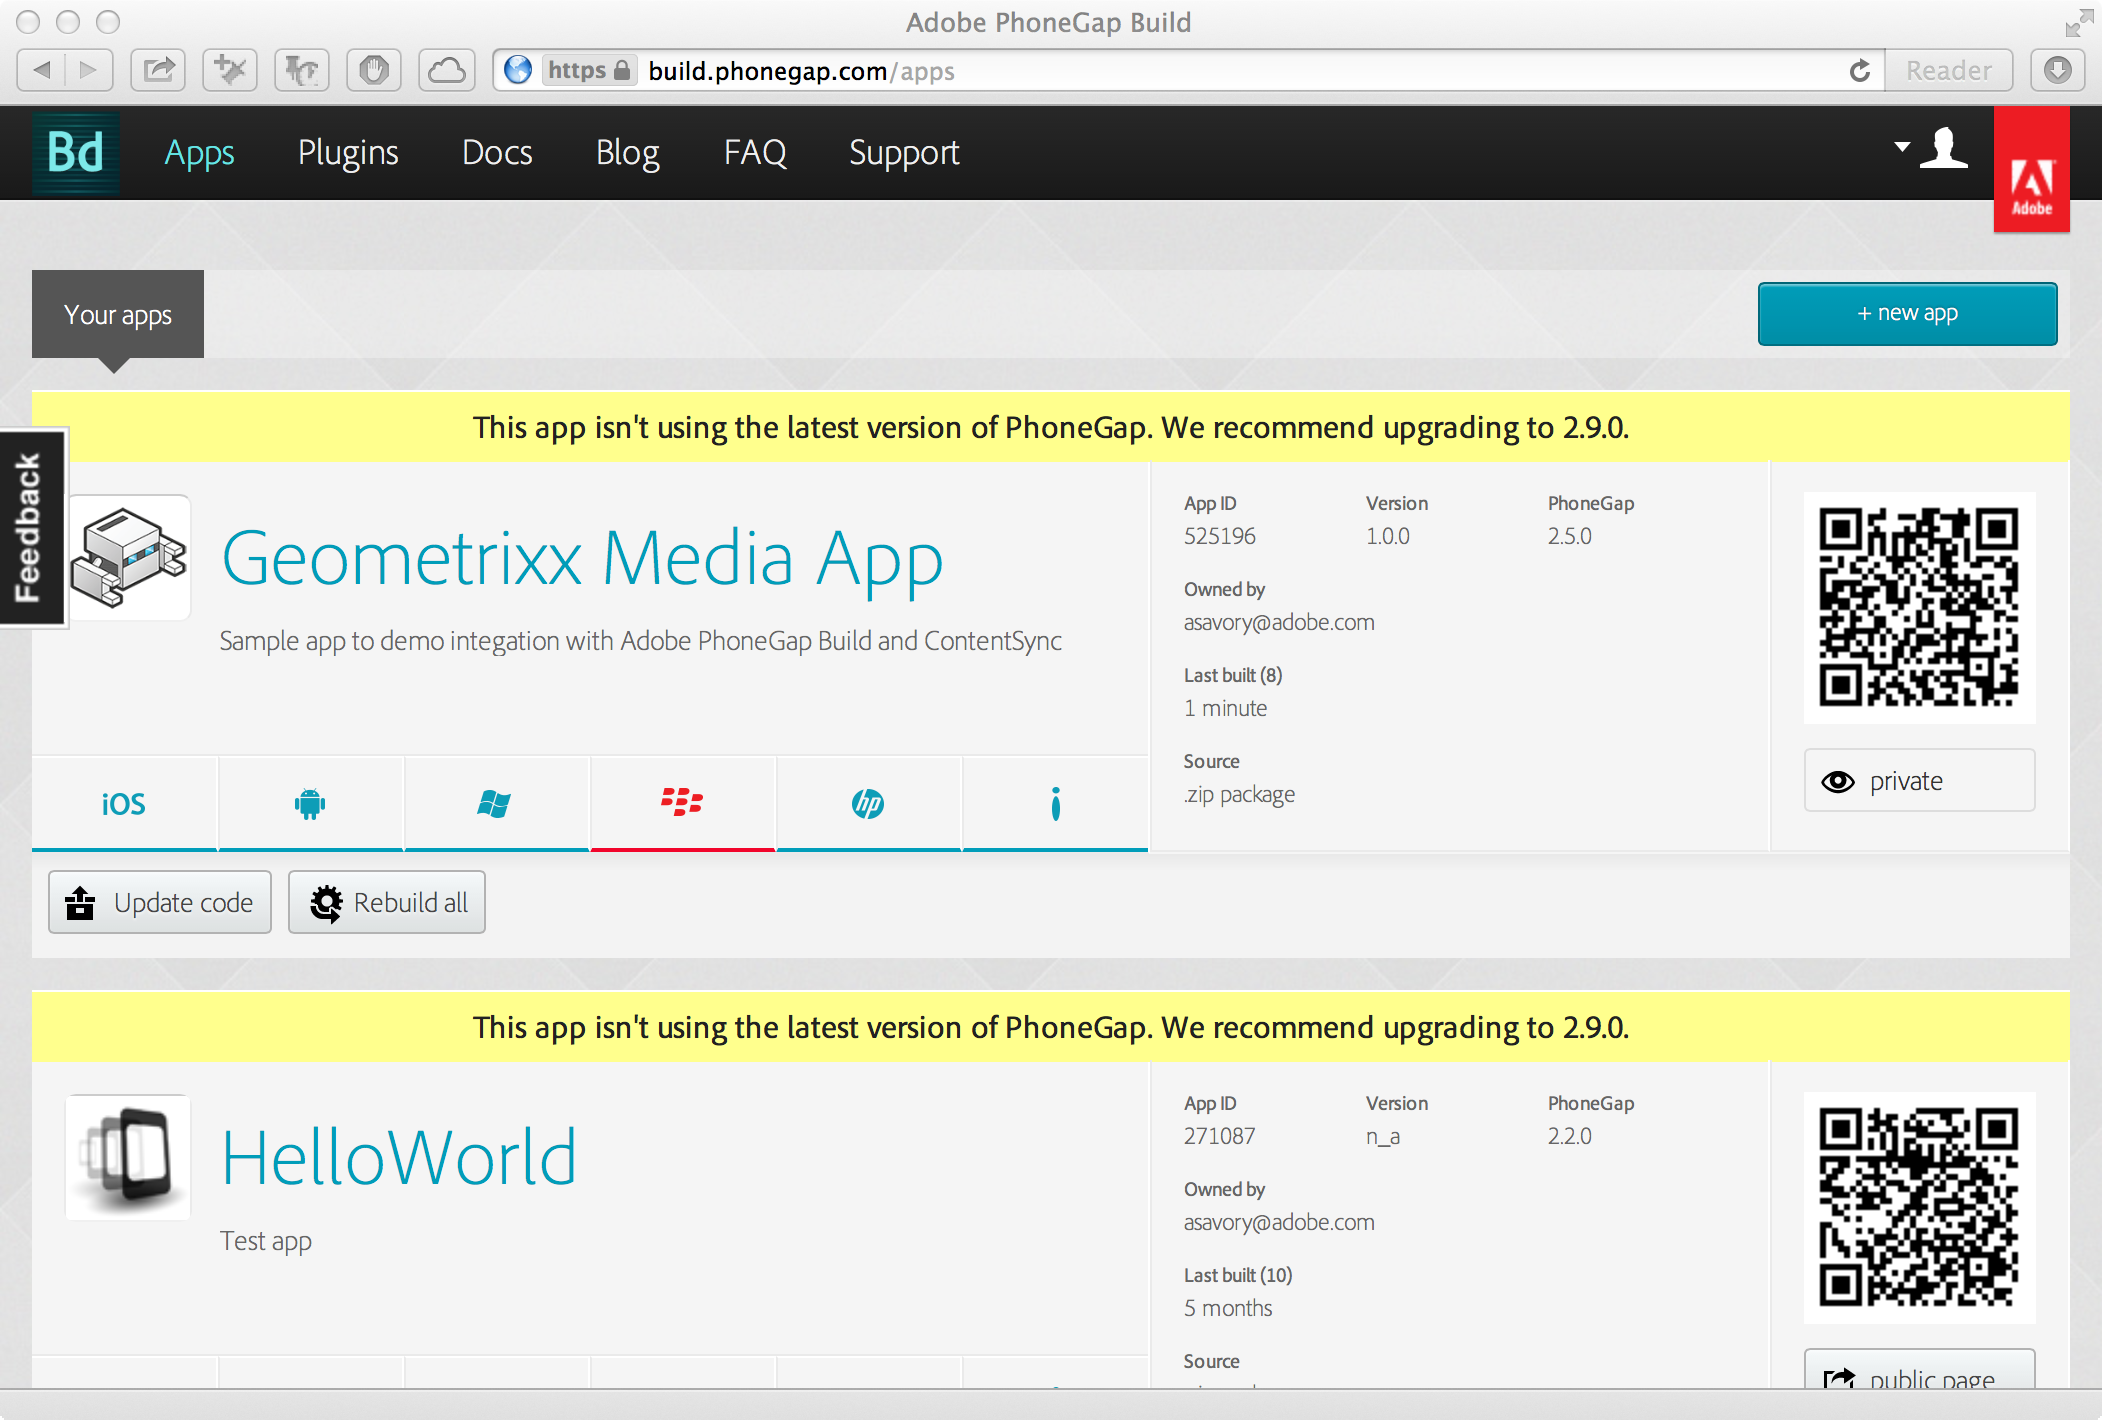
Task: Open the user account profile icon
Action: [x=1944, y=149]
